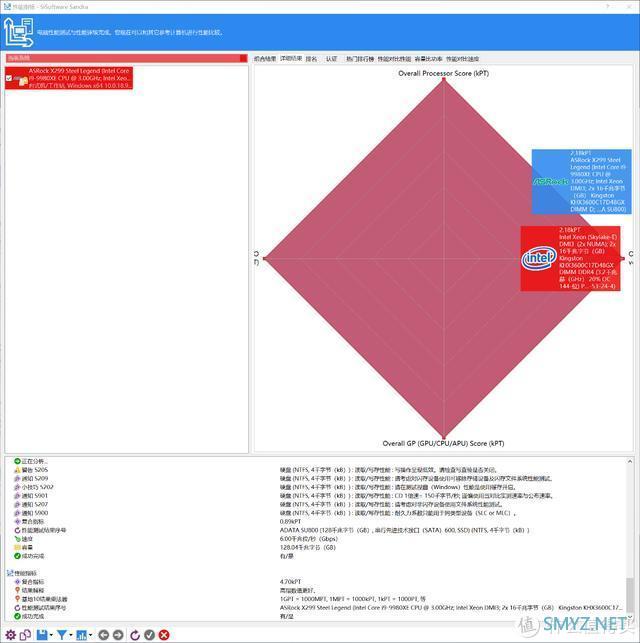Click the blue floppy disk save icon
640x643 pixels.
pyautogui.click(x=42, y=635)
